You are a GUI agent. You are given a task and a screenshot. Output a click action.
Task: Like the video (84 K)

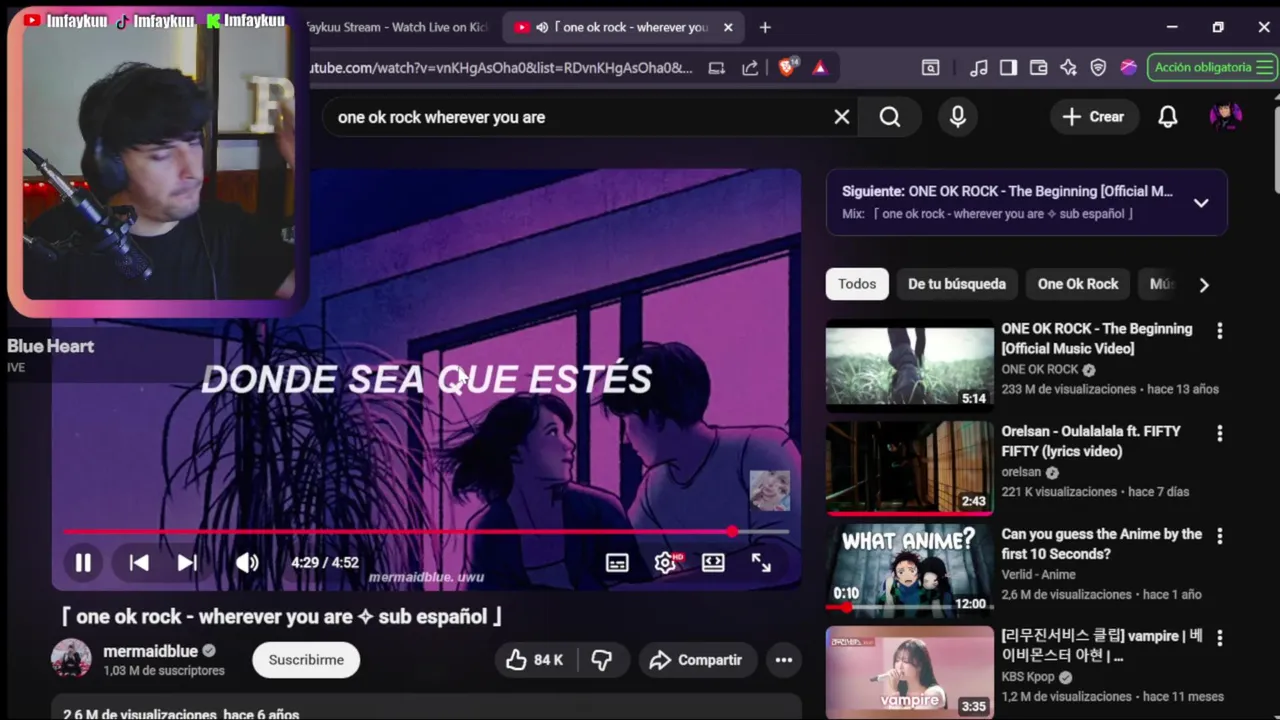[x=534, y=660]
